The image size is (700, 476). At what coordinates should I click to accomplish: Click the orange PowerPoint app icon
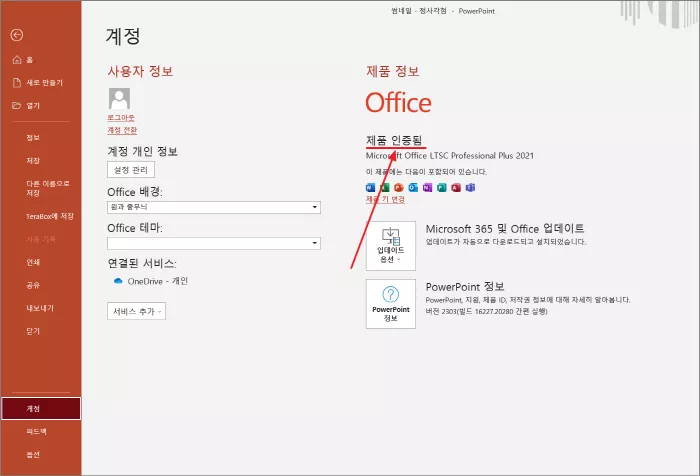coord(399,188)
